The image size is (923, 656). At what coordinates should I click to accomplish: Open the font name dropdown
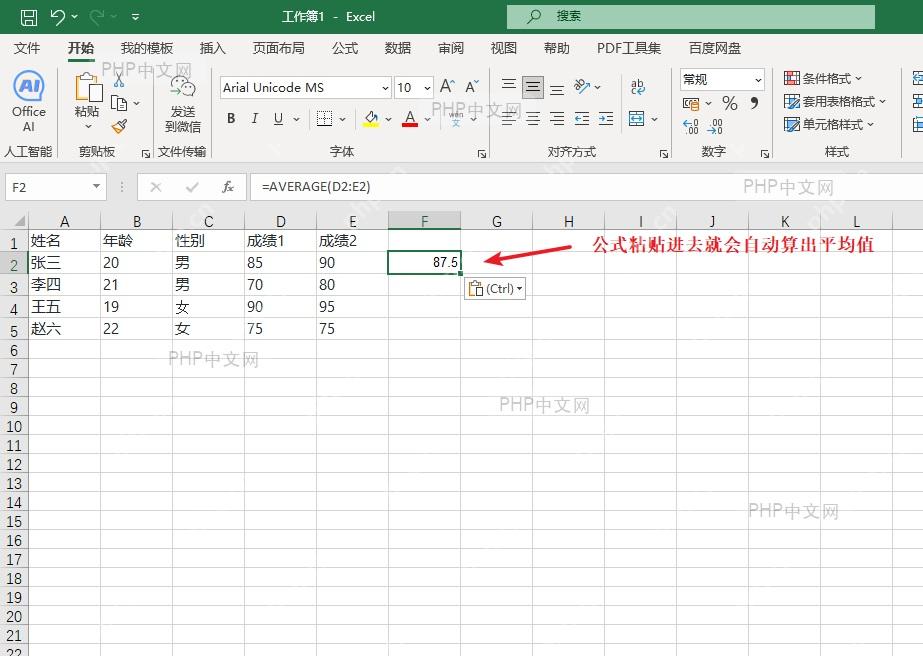pyautogui.click(x=386, y=88)
